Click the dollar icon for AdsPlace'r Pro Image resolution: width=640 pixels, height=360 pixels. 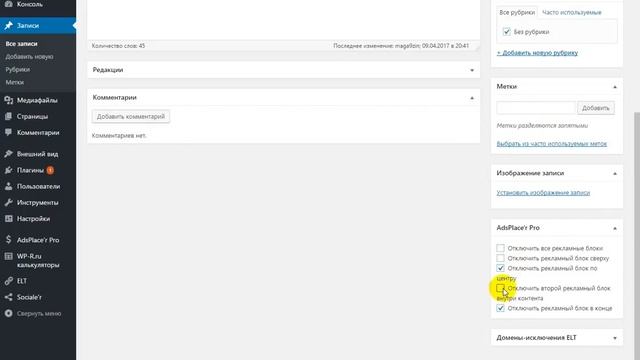(9, 240)
